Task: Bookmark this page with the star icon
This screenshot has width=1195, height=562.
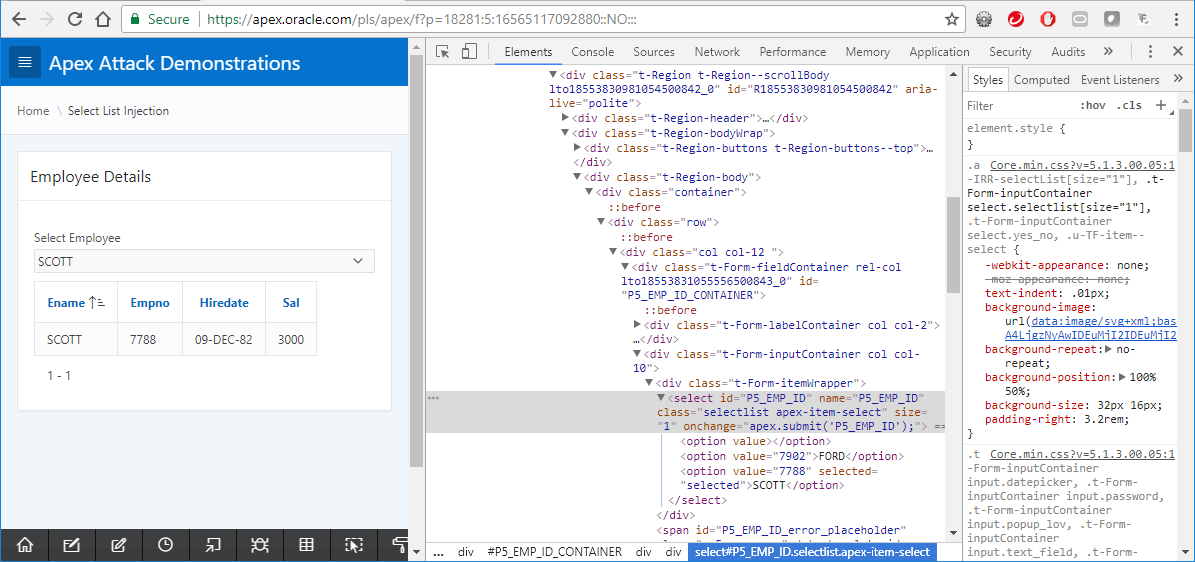Action: pos(951,19)
